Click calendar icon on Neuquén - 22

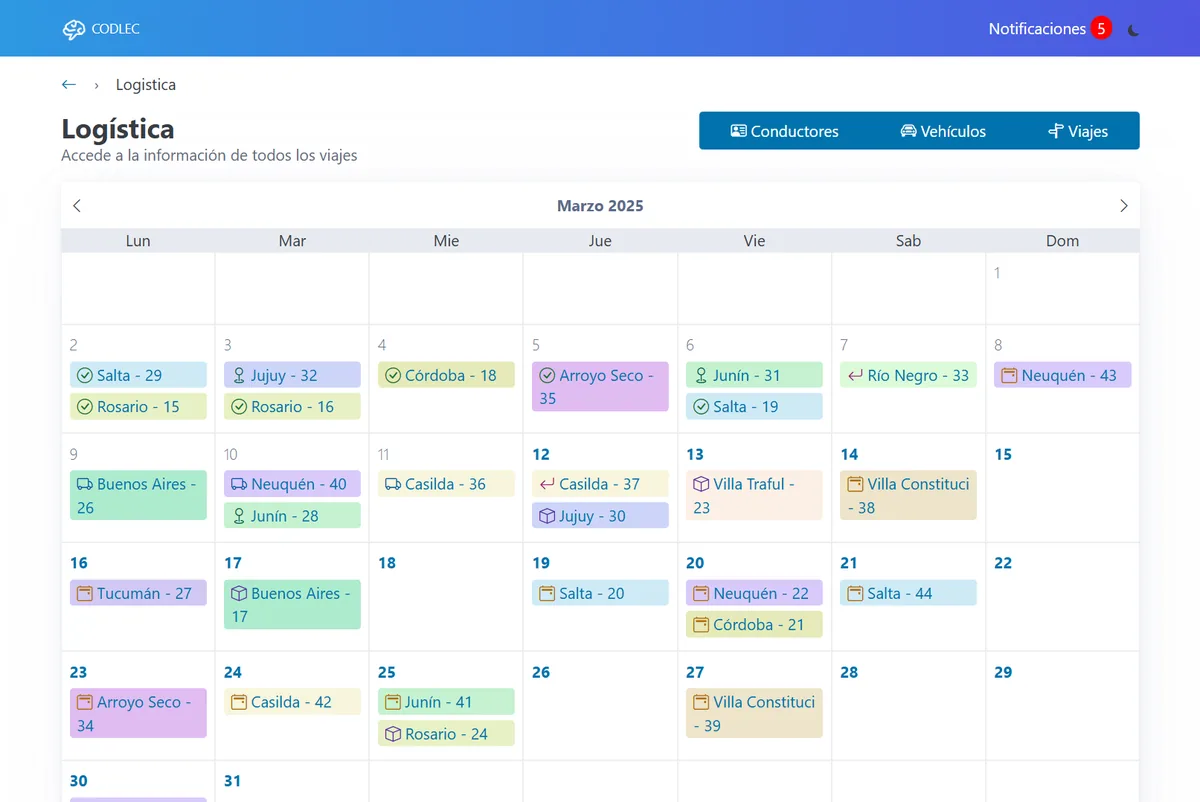[701, 593]
